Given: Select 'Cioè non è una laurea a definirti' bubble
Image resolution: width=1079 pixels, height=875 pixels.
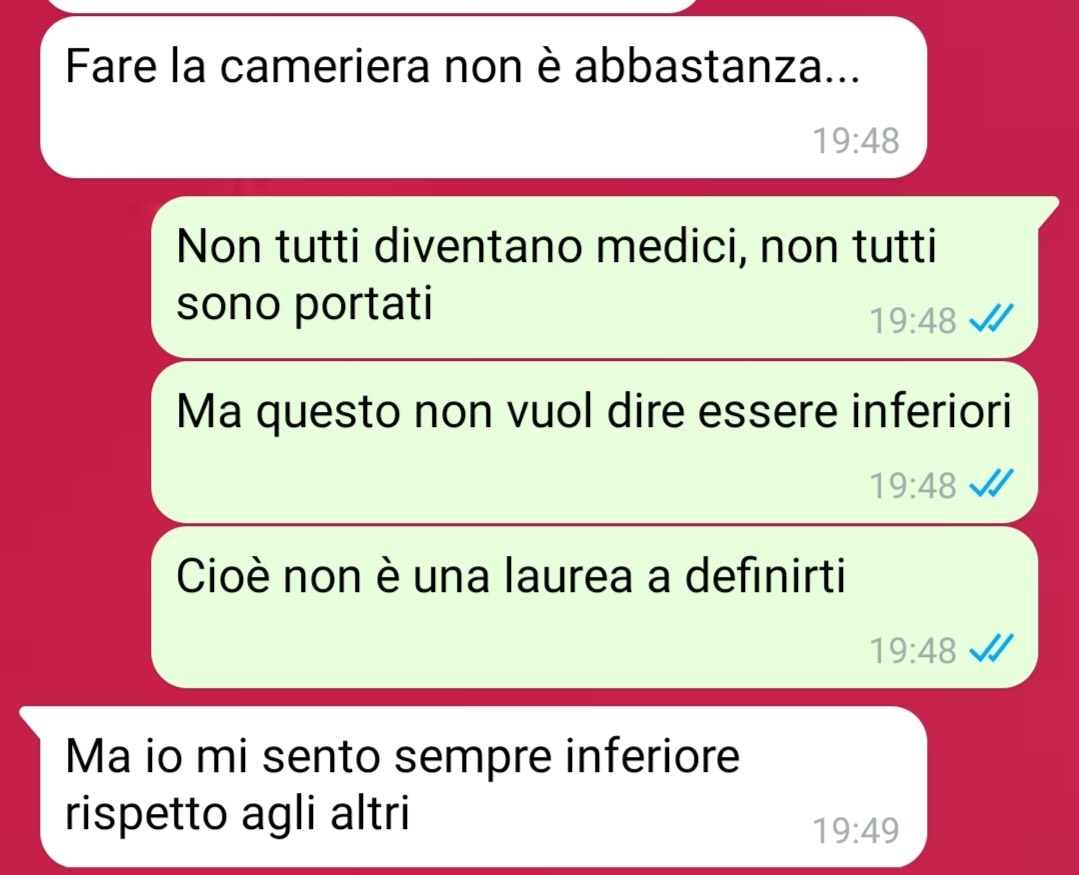Looking at the screenshot, I should pyautogui.click(x=595, y=607).
